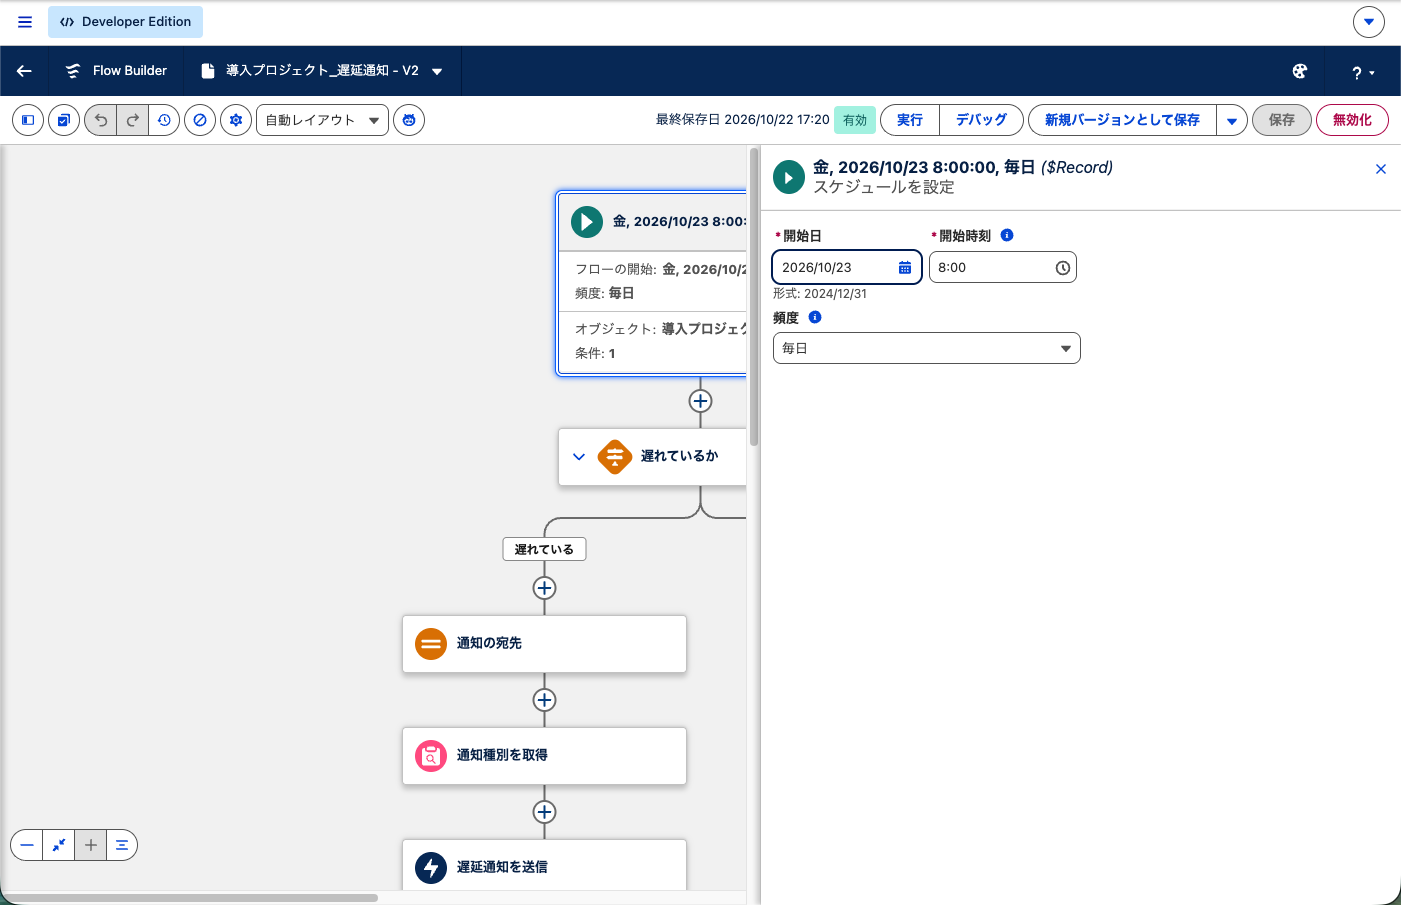Click the disabled 保存 save button
The height and width of the screenshot is (905, 1401).
pos(1282,120)
